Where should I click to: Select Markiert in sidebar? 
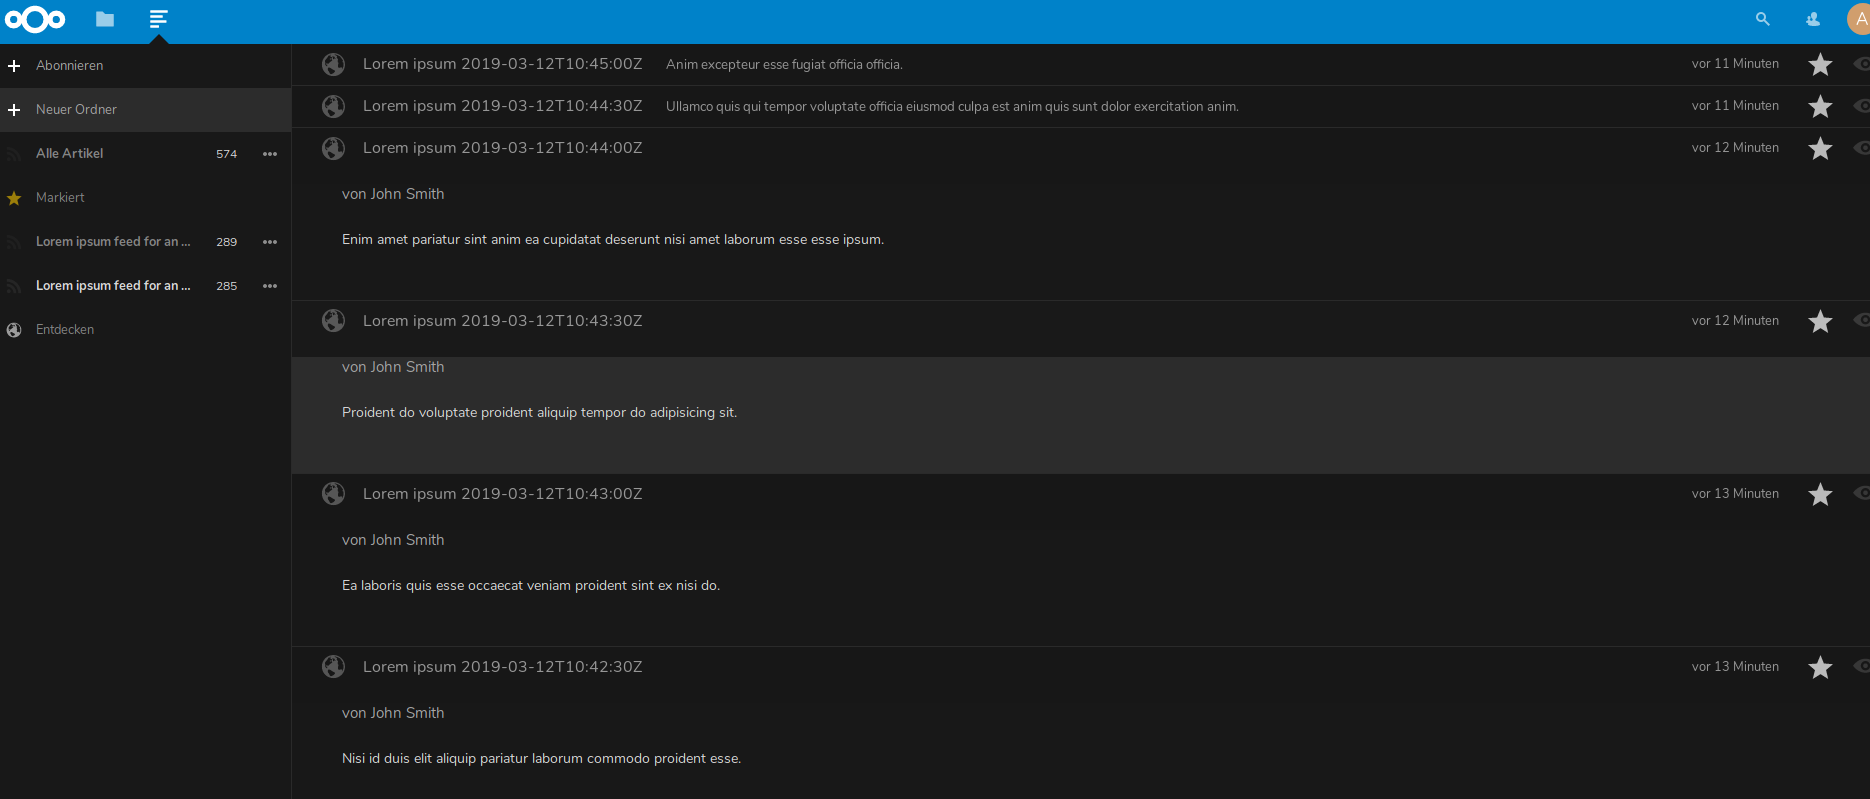60,198
